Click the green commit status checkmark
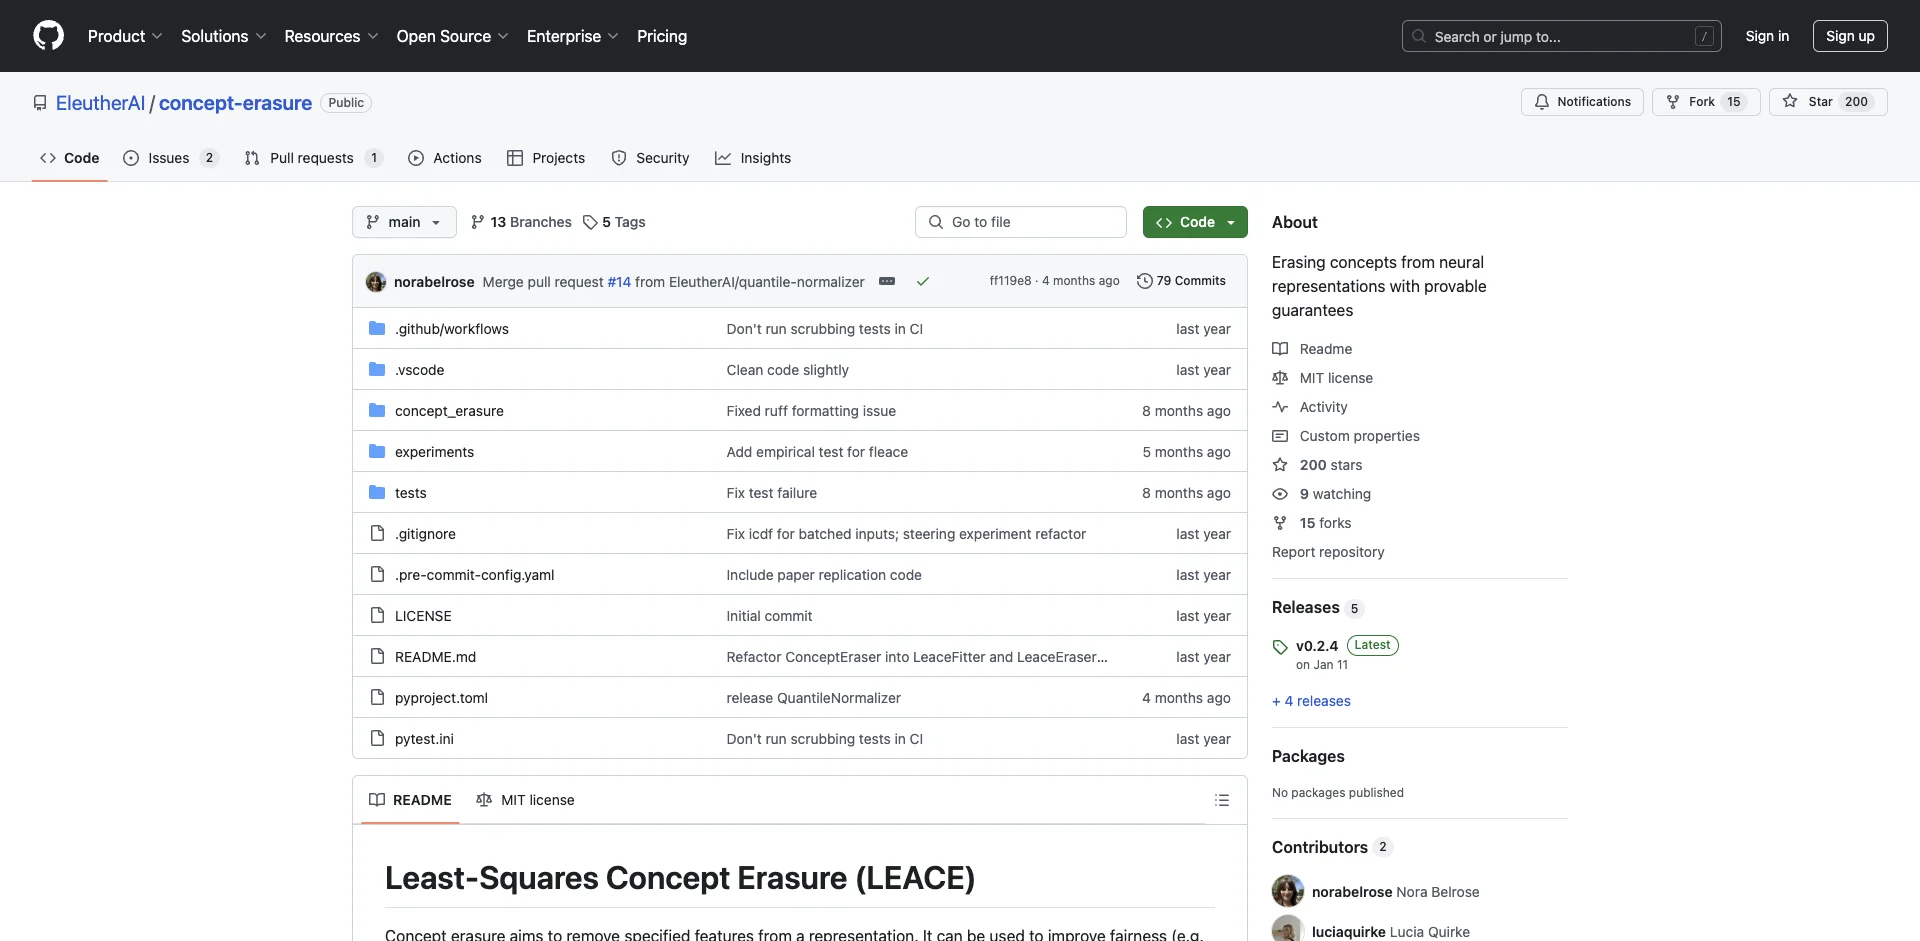The image size is (1920, 941). [x=923, y=282]
